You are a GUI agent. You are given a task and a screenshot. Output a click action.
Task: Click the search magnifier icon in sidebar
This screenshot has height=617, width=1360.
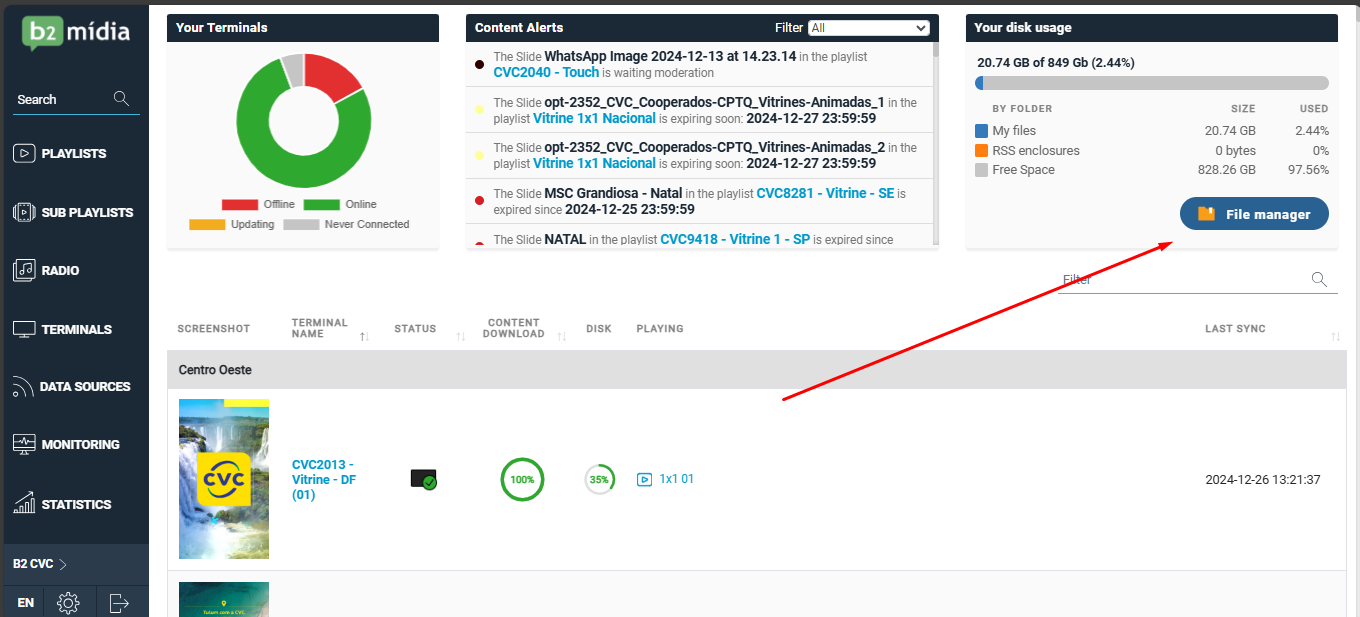tap(122, 98)
